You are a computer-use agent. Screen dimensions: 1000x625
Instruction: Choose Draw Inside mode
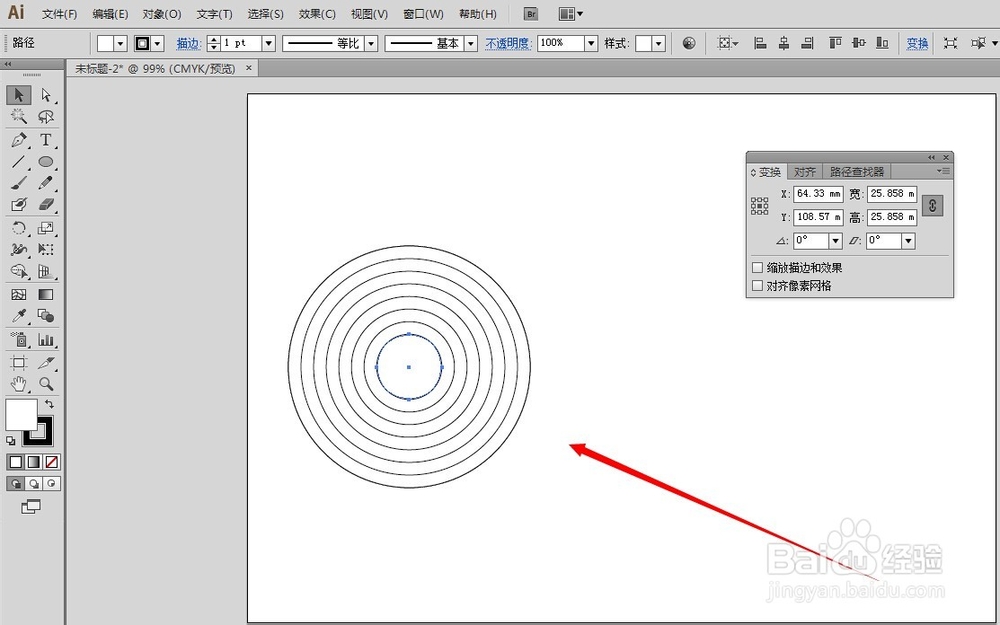52,483
